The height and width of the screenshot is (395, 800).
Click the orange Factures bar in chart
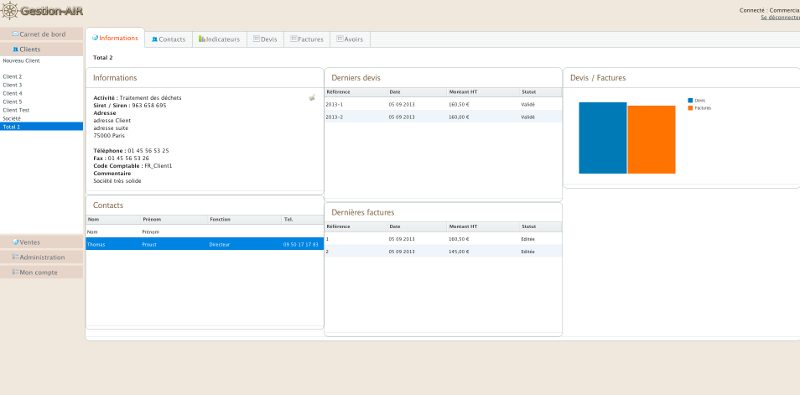(652, 140)
